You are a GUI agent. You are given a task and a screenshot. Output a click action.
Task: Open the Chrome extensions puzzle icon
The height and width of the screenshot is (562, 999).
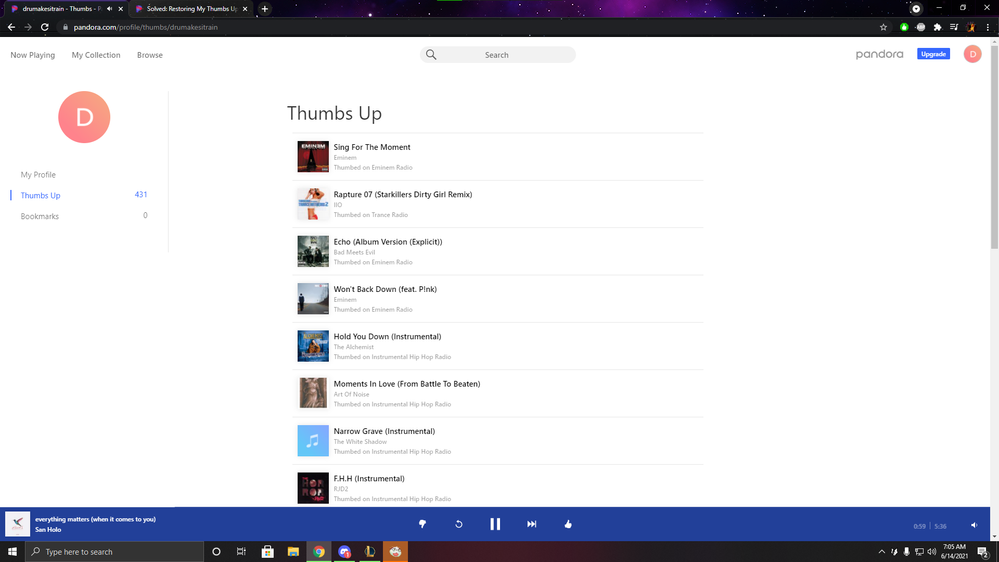[x=937, y=27]
